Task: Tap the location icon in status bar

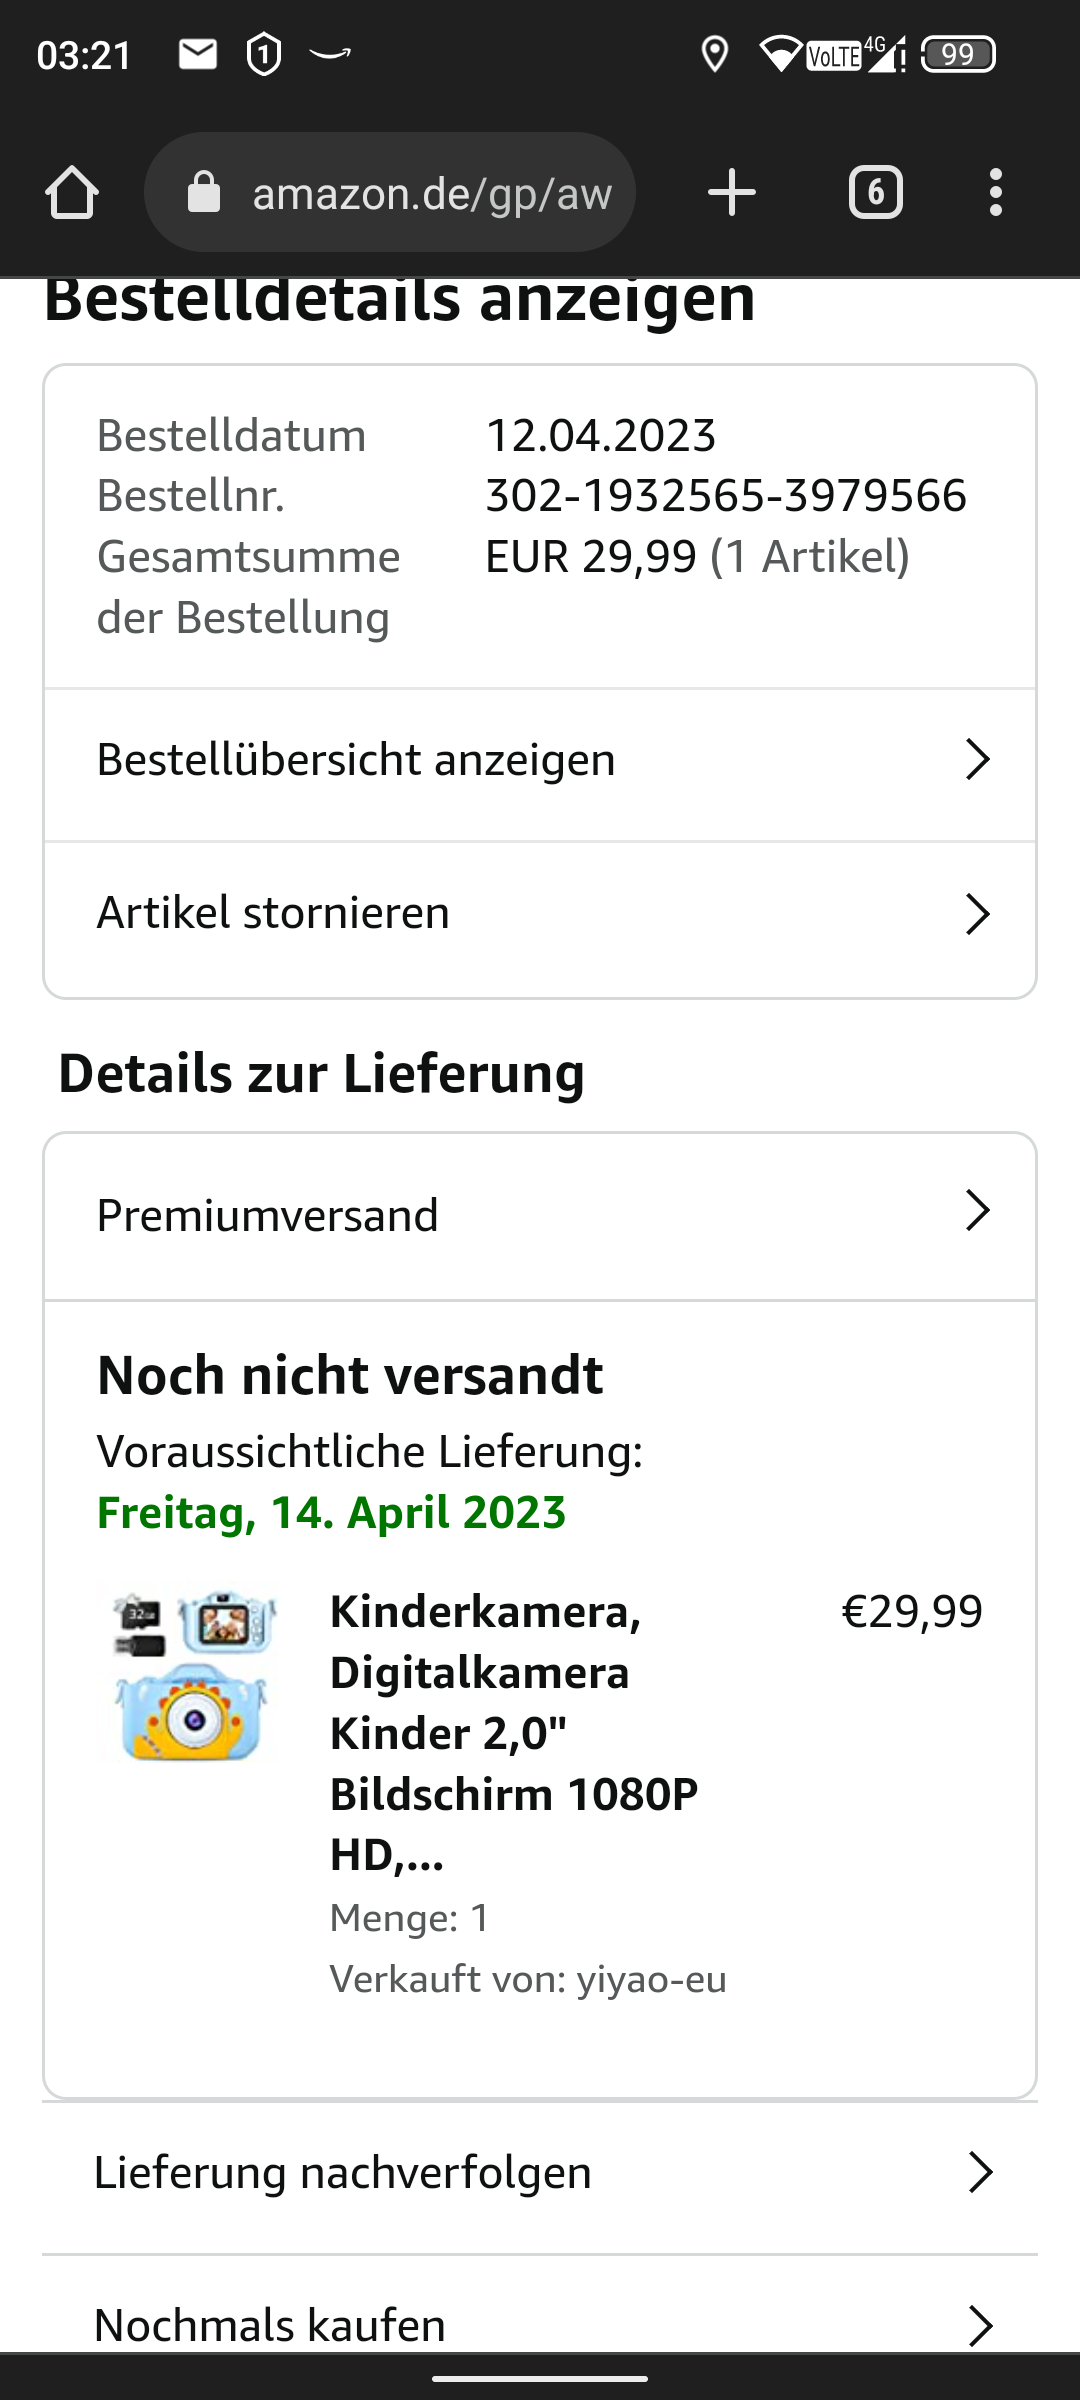Action: [714, 54]
